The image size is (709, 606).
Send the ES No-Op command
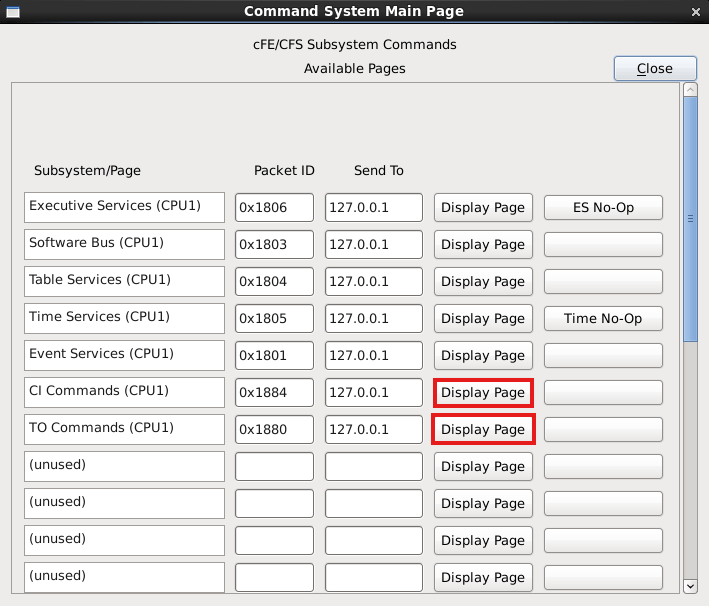click(603, 208)
